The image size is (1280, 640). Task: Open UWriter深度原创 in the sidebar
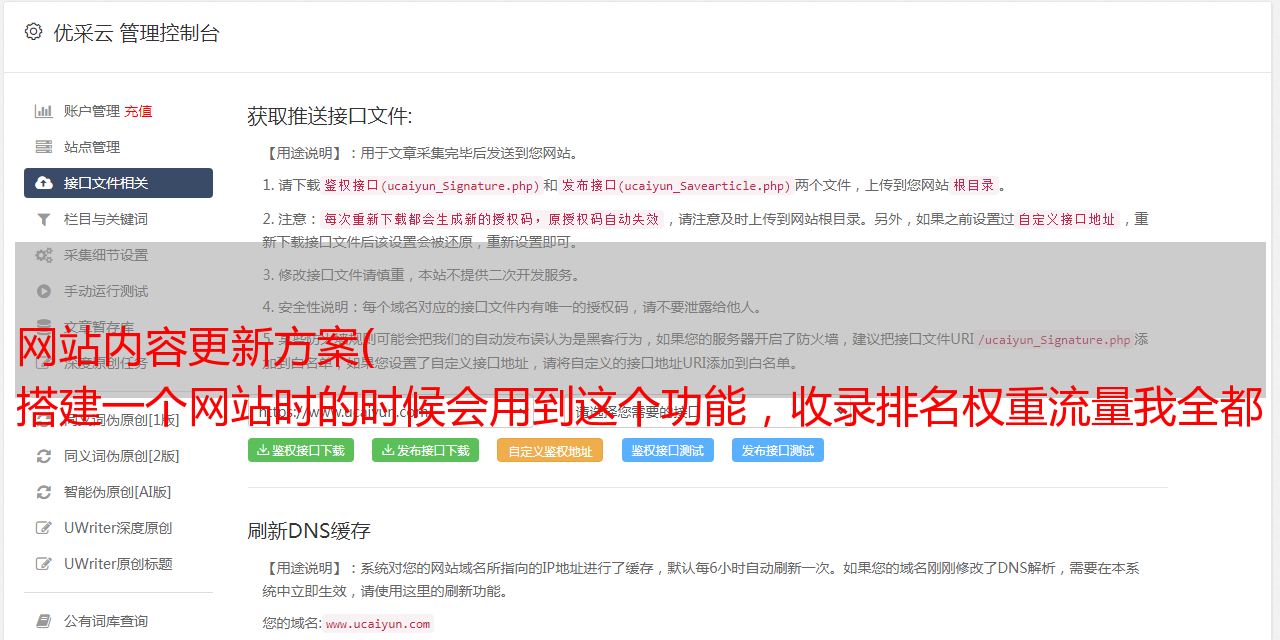(x=118, y=528)
